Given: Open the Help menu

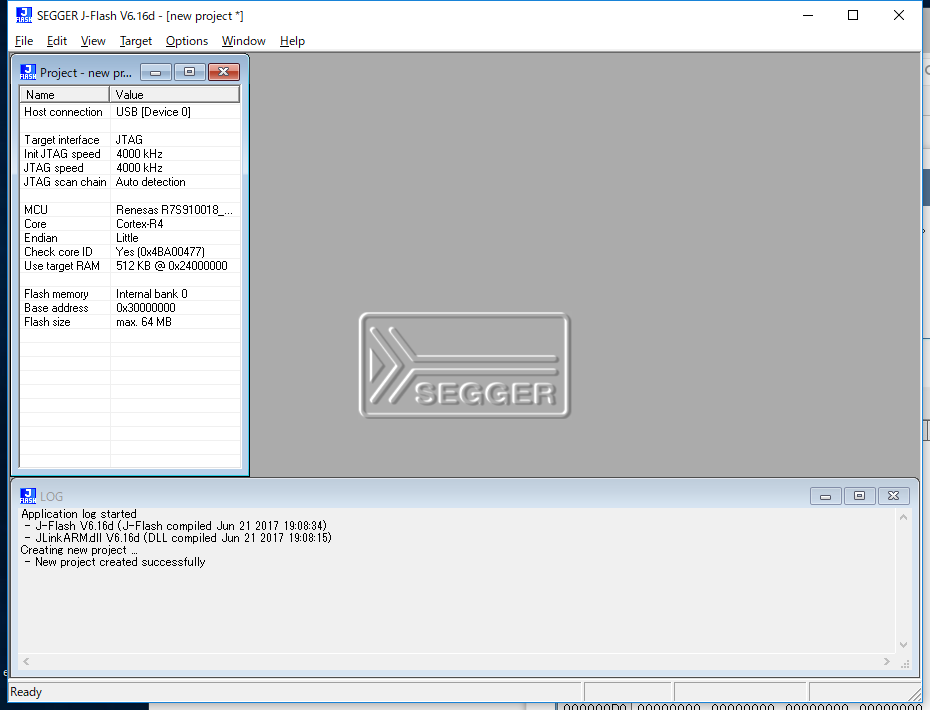Looking at the screenshot, I should pos(292,41).
